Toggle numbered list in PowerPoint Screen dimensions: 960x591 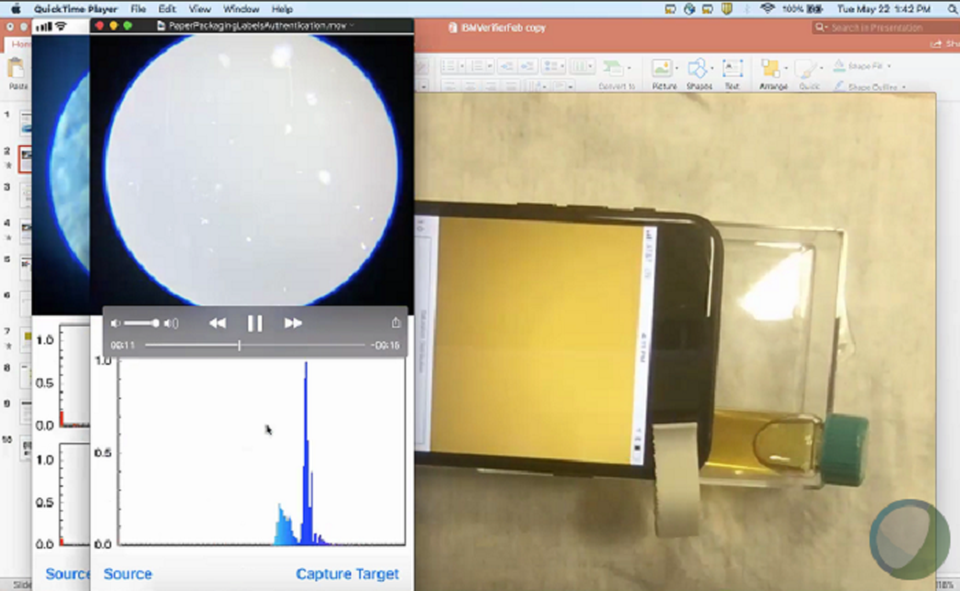pos(478,66)
